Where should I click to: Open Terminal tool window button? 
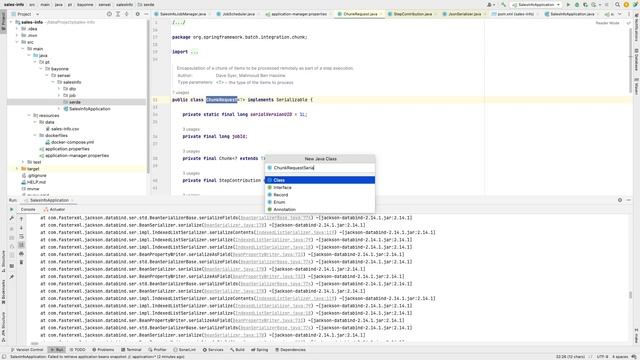[x=131, y=350]
